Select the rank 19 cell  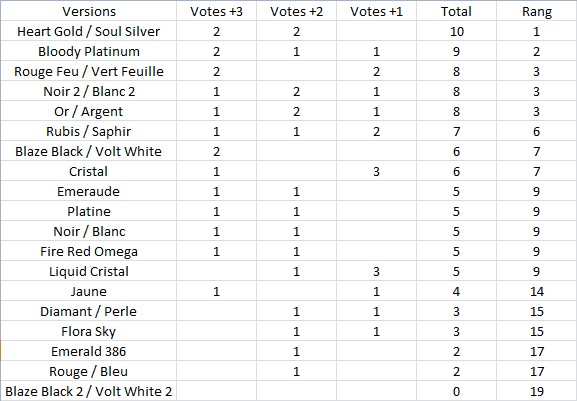(537, 391)
